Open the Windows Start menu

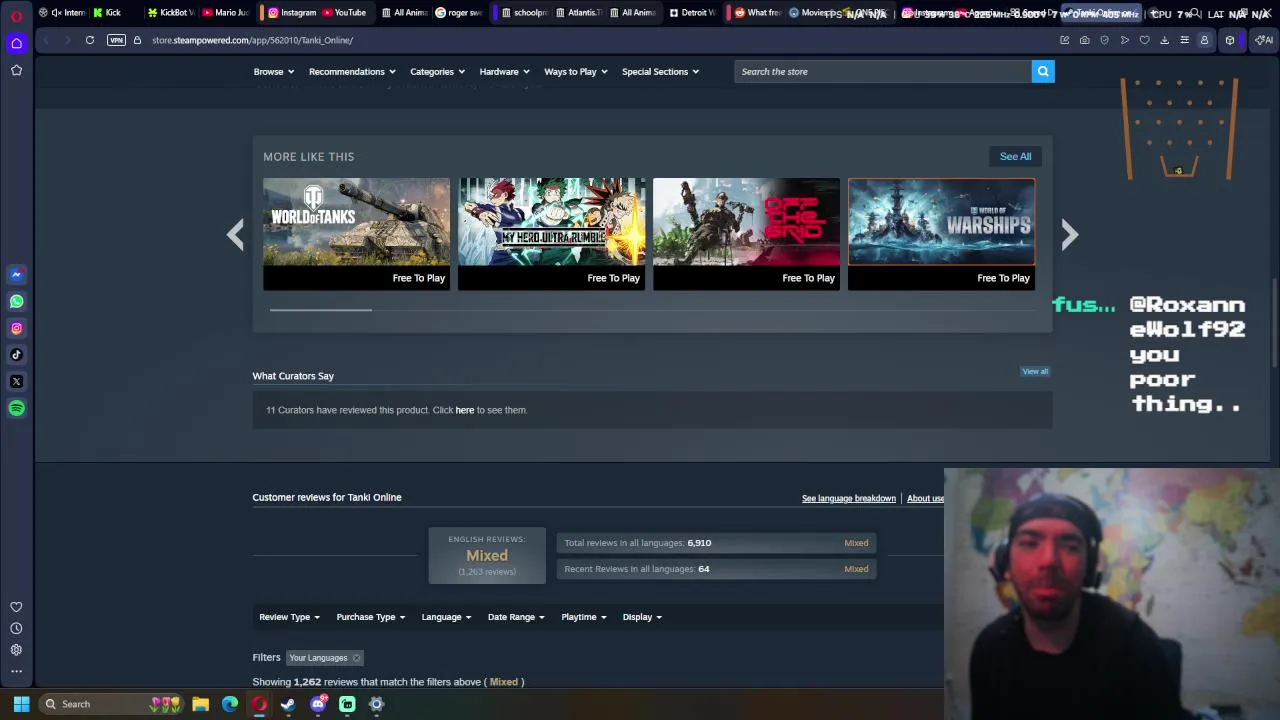[x=21, y=704]
